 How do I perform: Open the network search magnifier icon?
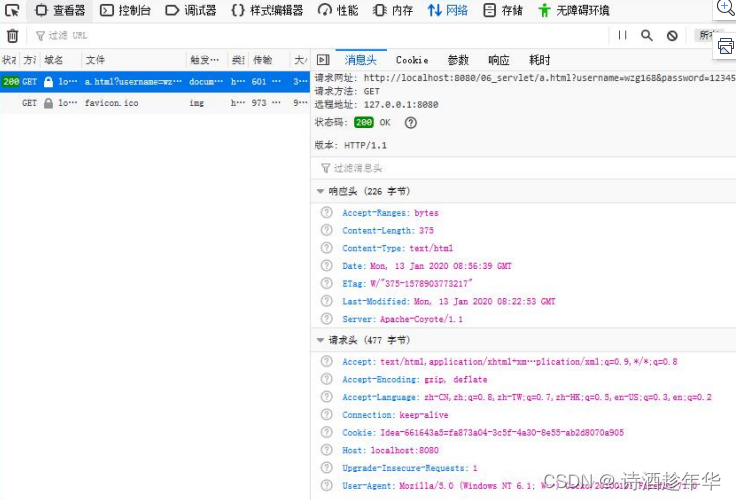647,35
